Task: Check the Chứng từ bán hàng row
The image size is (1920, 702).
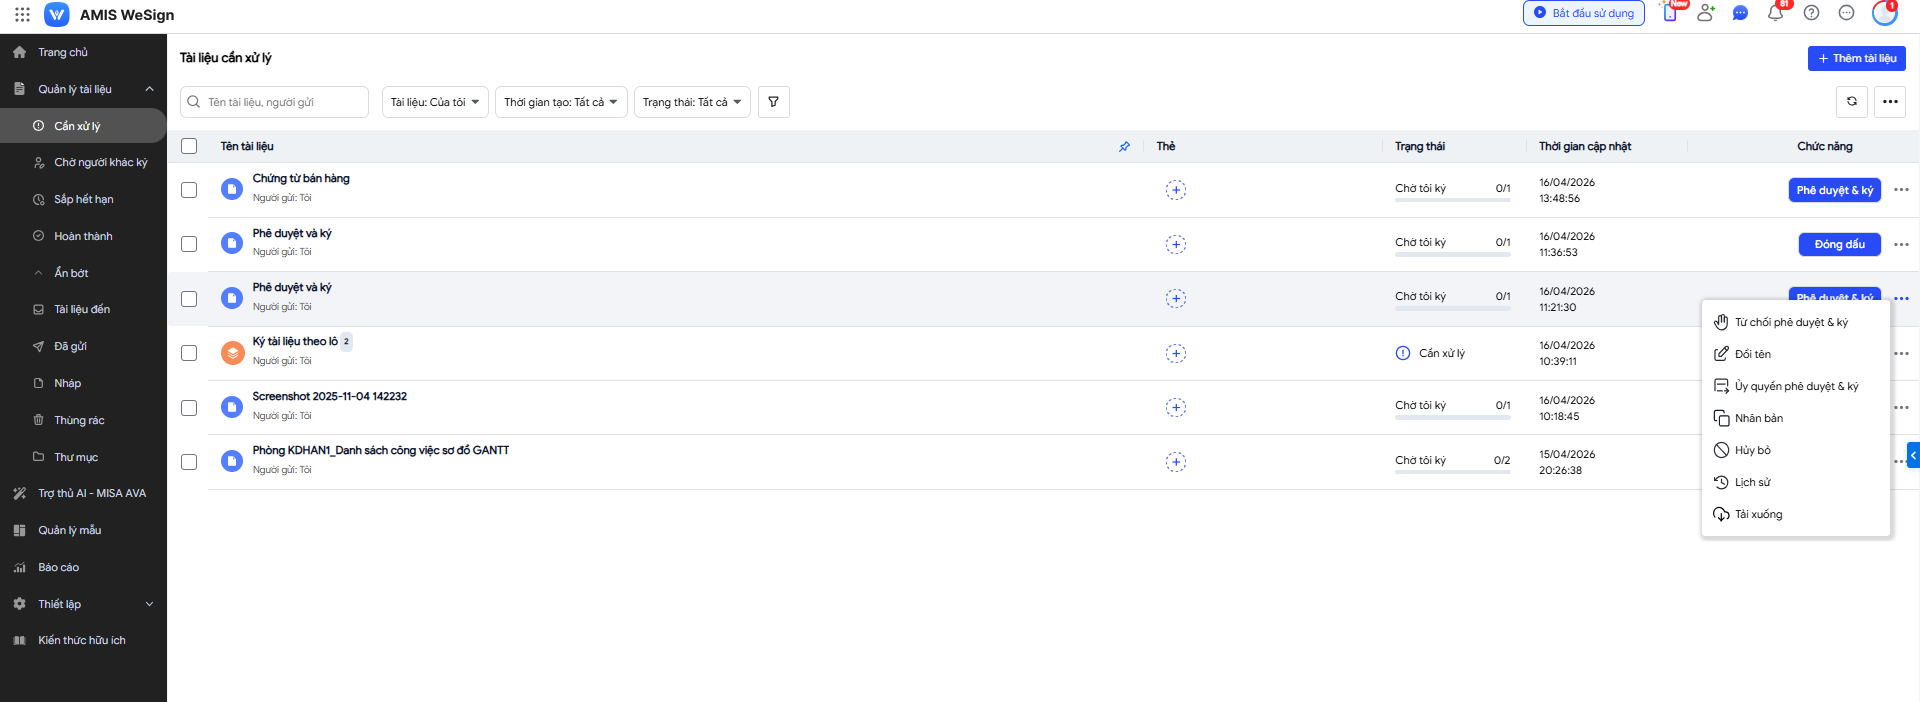Action: point(189,190)
